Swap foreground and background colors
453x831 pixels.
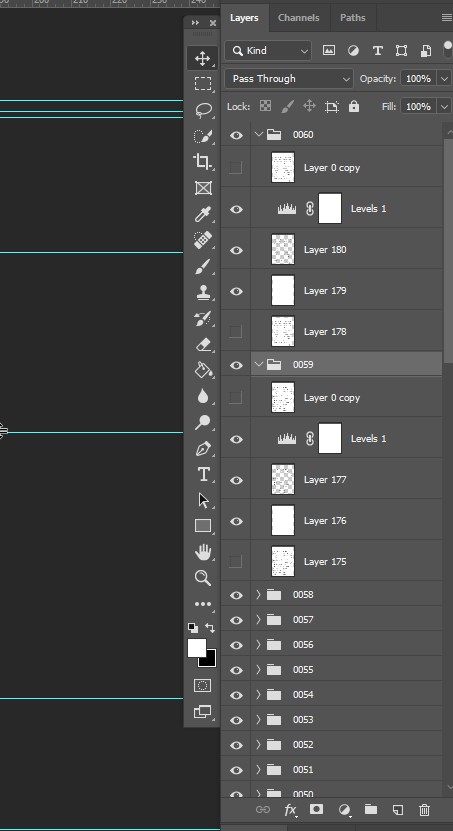pyautogui.click(x=210, y=629)
